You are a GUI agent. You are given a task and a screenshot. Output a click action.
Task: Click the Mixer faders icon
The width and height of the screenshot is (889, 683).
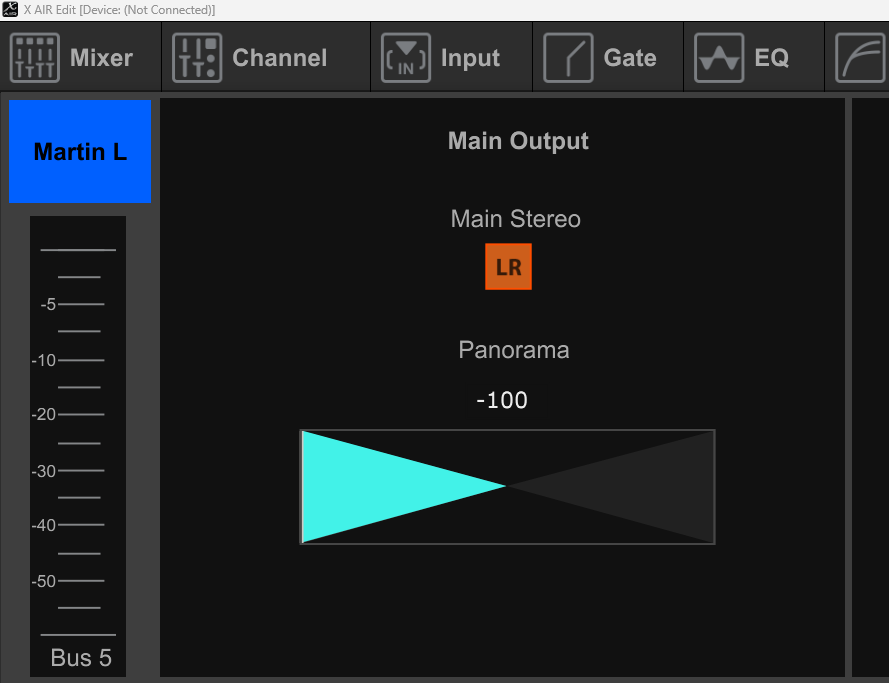pyautogui.click(x=35, y=58)
